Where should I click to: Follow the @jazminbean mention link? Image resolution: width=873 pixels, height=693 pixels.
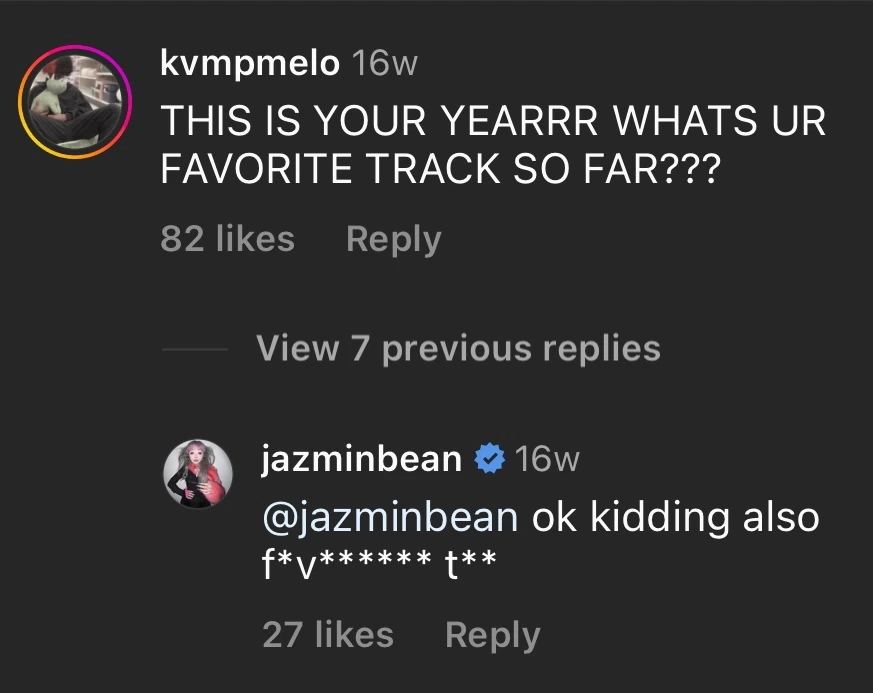tap(390, 517)
